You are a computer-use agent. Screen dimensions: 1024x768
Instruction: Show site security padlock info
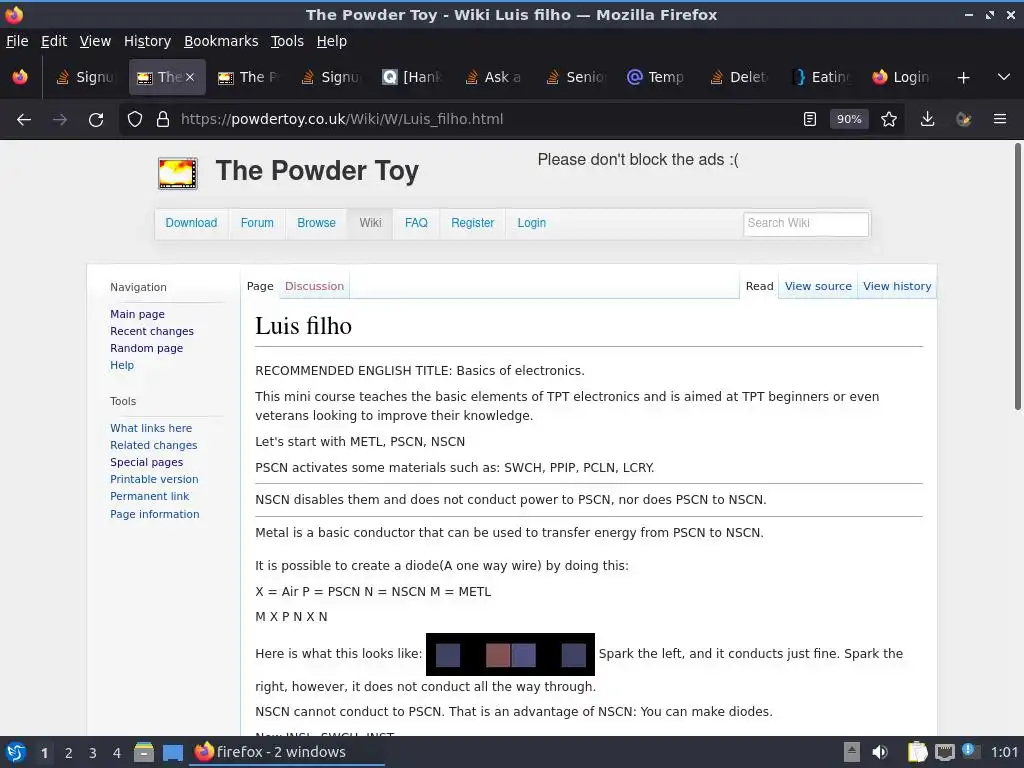(163, 120)
